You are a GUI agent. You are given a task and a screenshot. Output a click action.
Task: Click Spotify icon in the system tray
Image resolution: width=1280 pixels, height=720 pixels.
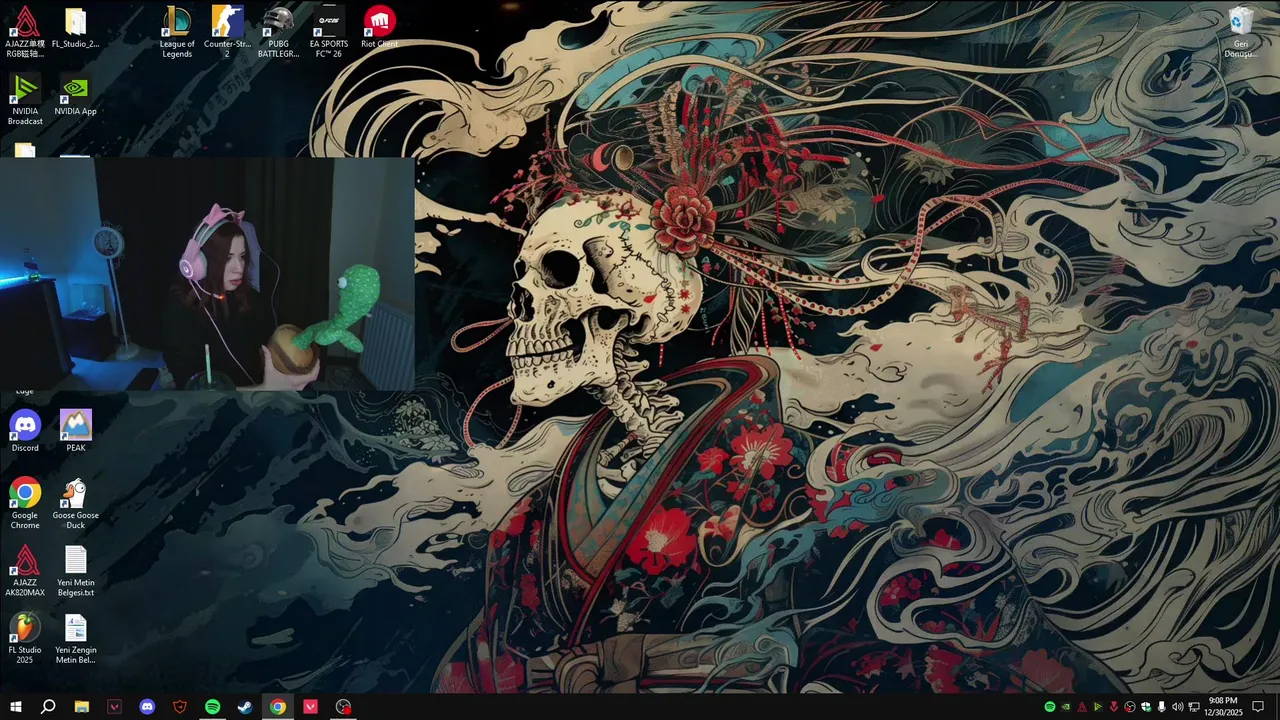coord(1050,707)
